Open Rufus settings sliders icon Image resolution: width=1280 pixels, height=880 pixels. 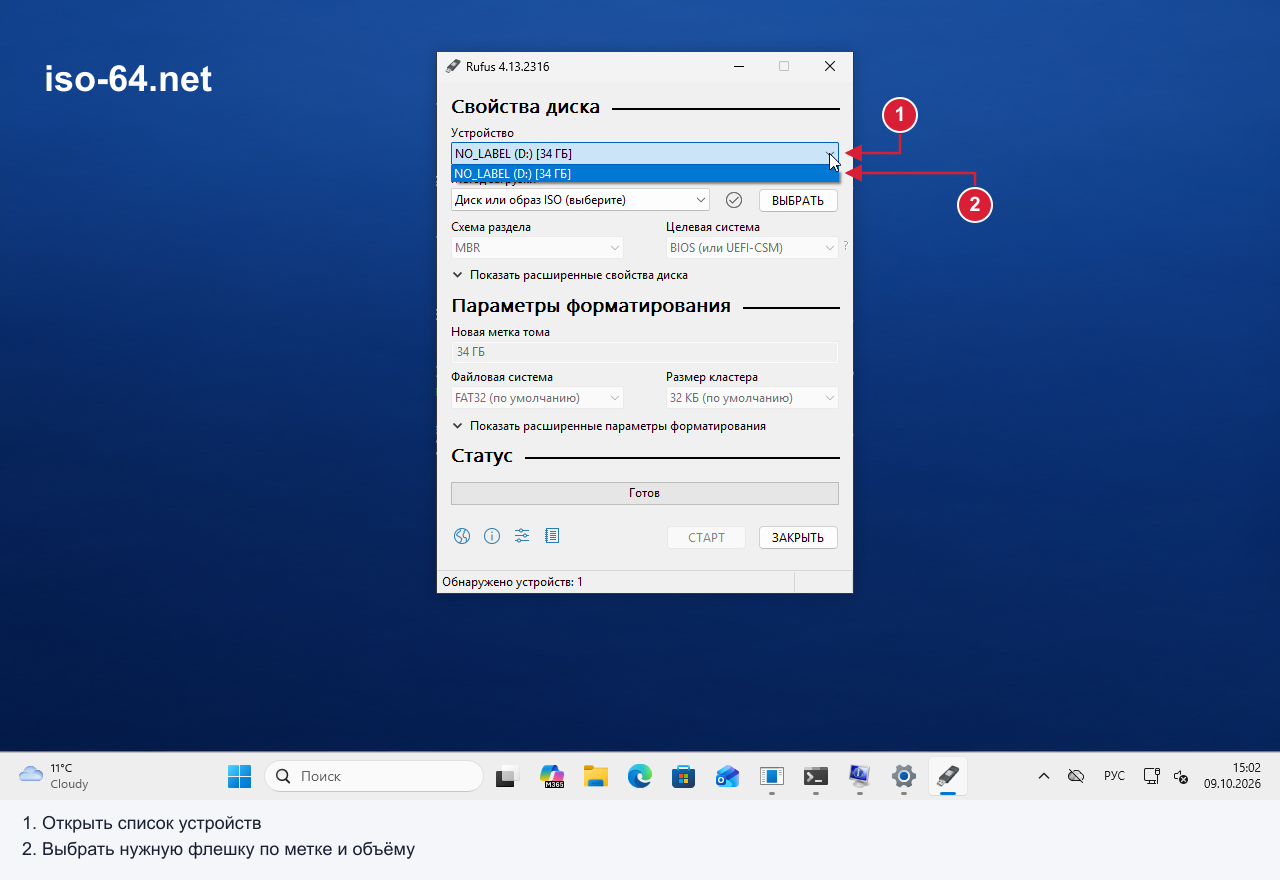coord(522,536)
